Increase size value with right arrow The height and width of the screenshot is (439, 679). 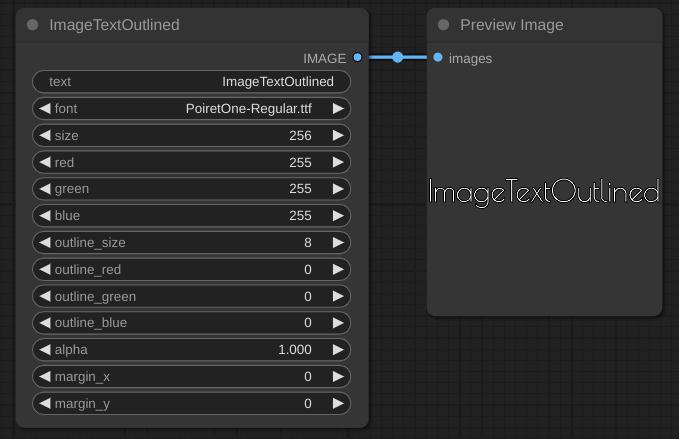coord(338,135)
